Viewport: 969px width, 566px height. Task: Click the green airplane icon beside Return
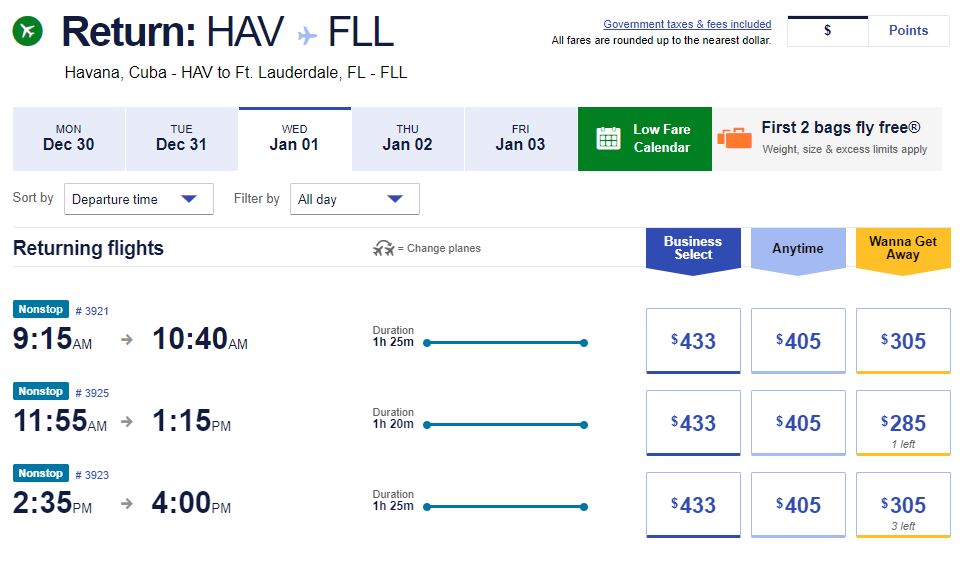coord(28,30)
